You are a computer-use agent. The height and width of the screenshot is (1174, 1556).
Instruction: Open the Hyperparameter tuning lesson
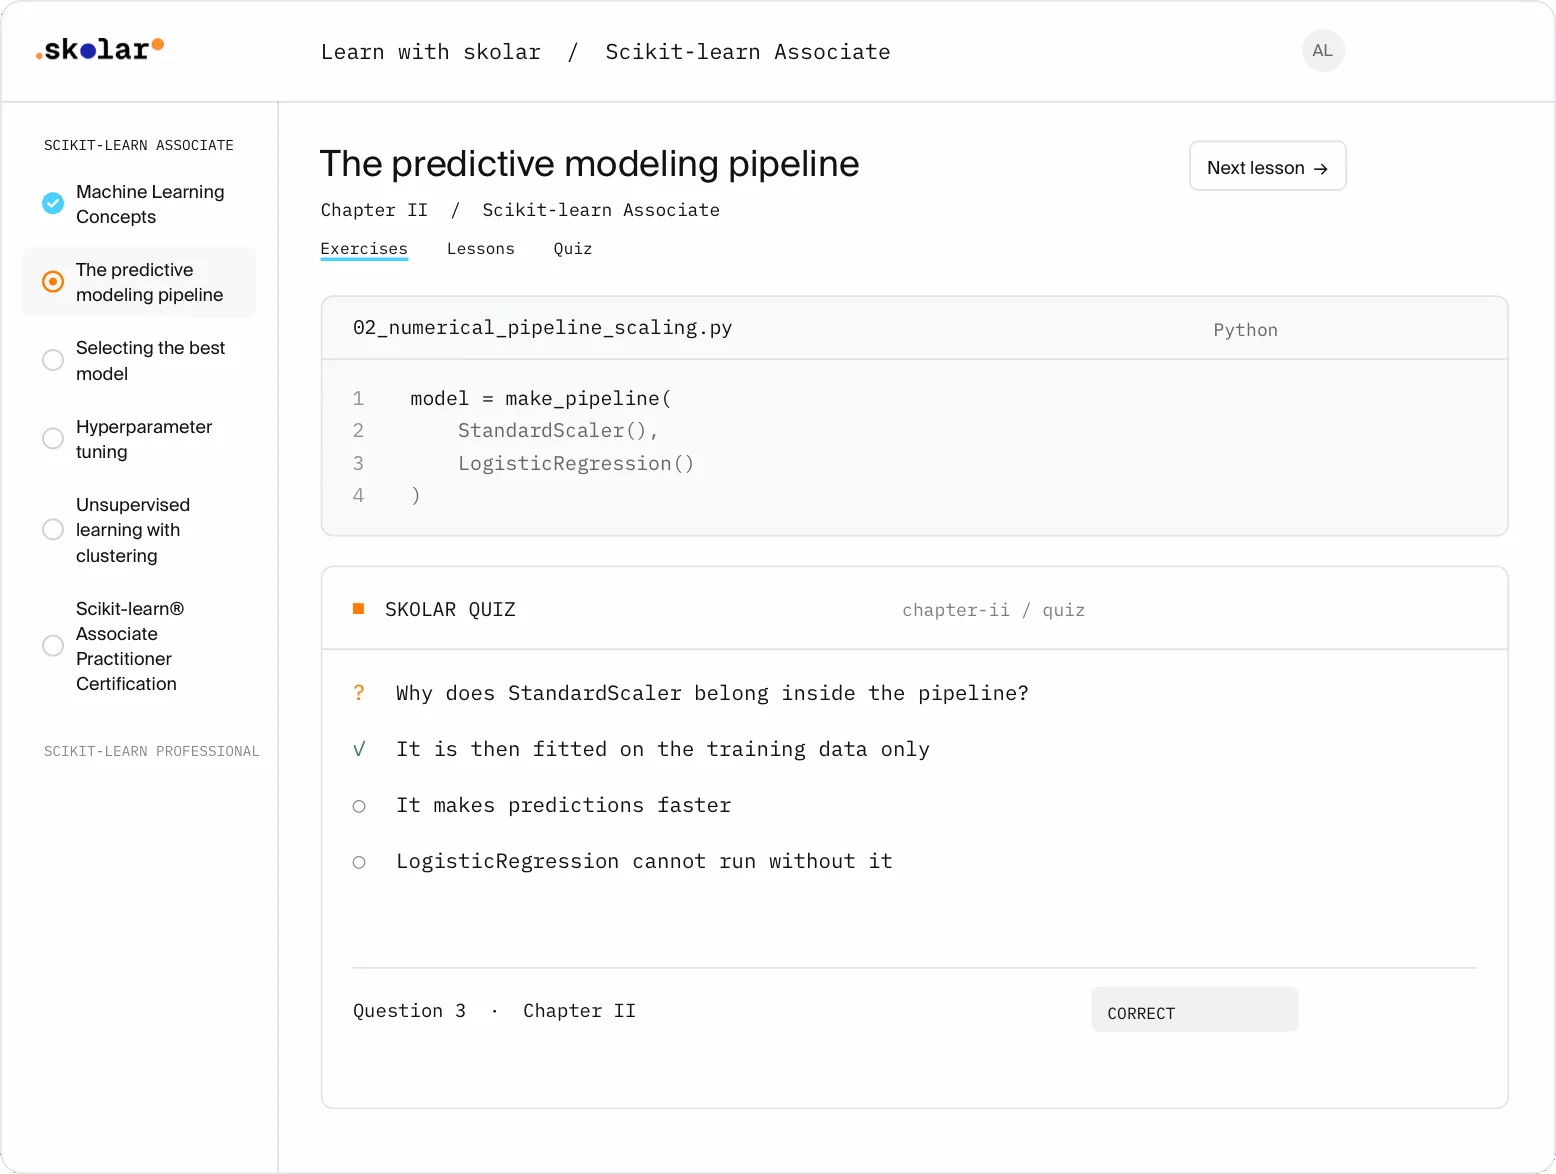[x=144, y=439]
